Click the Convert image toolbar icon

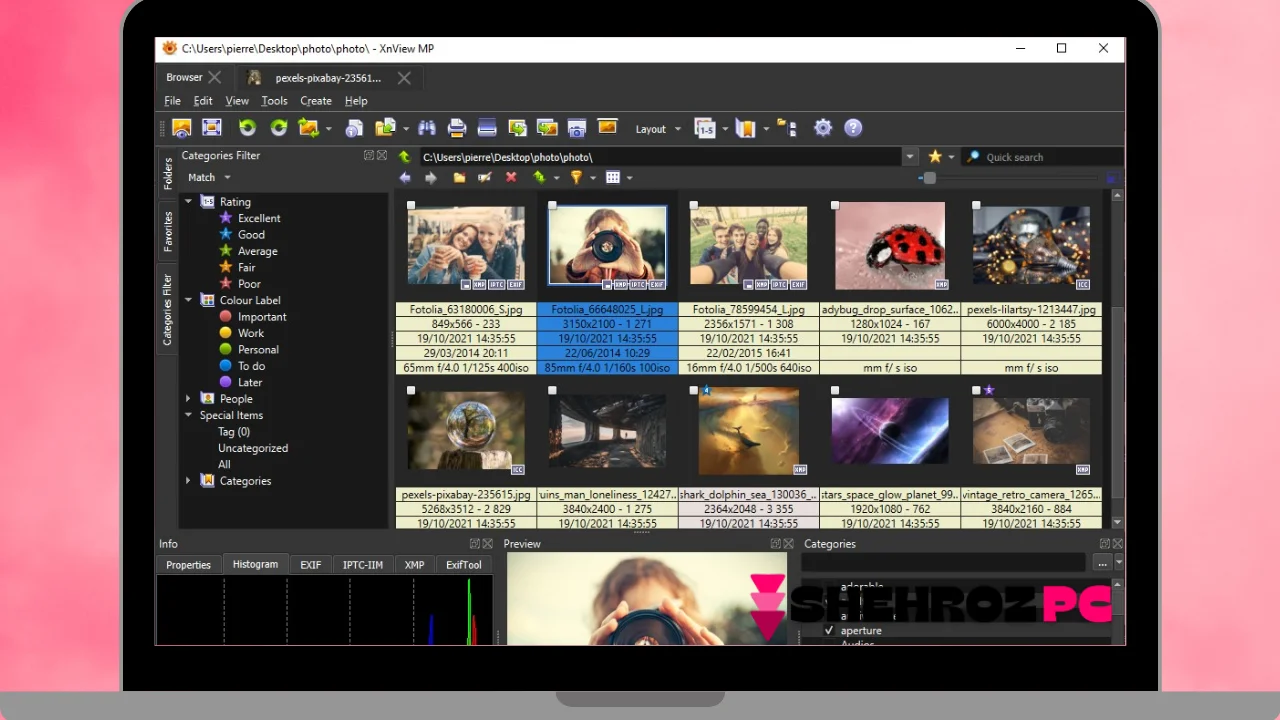pyautogui.click(x=308, y=128)
